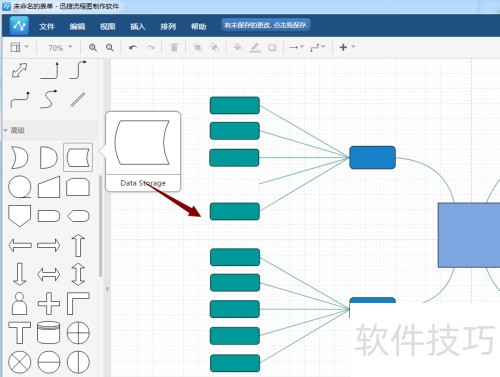Click the send to back icon
Image resolution: width=500 pixels, height=377 pixels.
tap(214, 48)
